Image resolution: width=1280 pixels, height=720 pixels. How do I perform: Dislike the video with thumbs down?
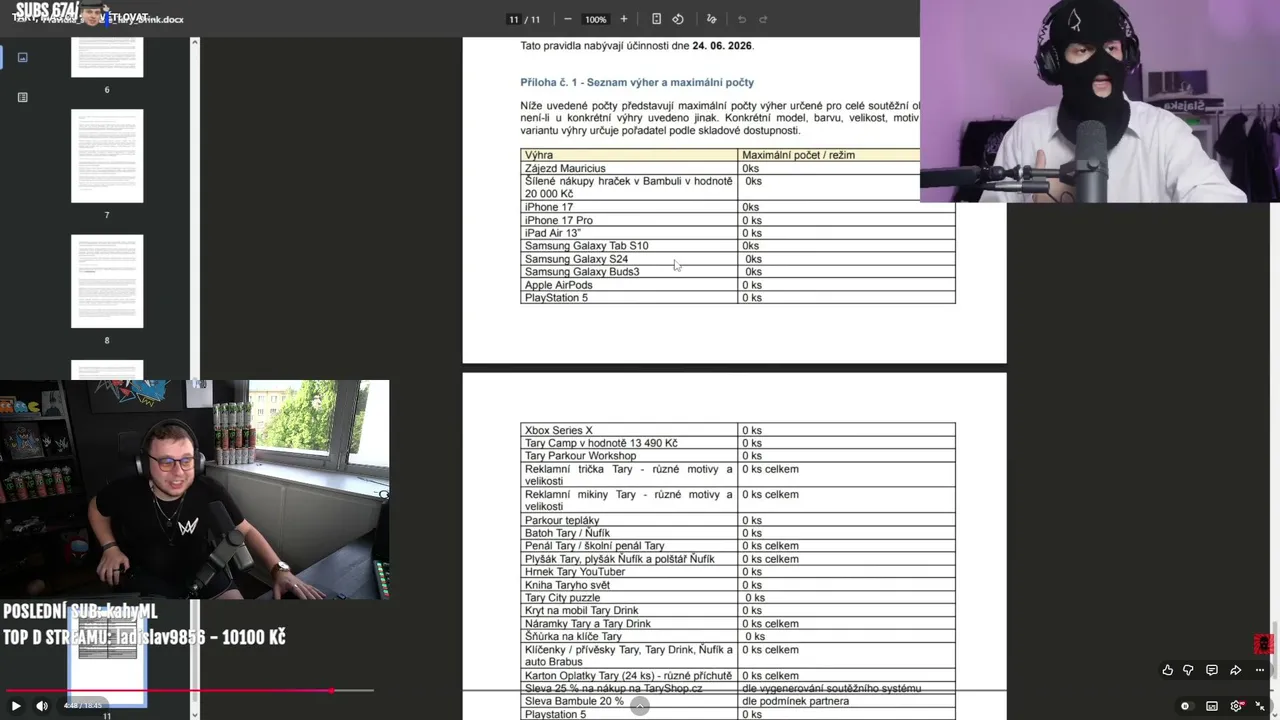click(1188, 670)
